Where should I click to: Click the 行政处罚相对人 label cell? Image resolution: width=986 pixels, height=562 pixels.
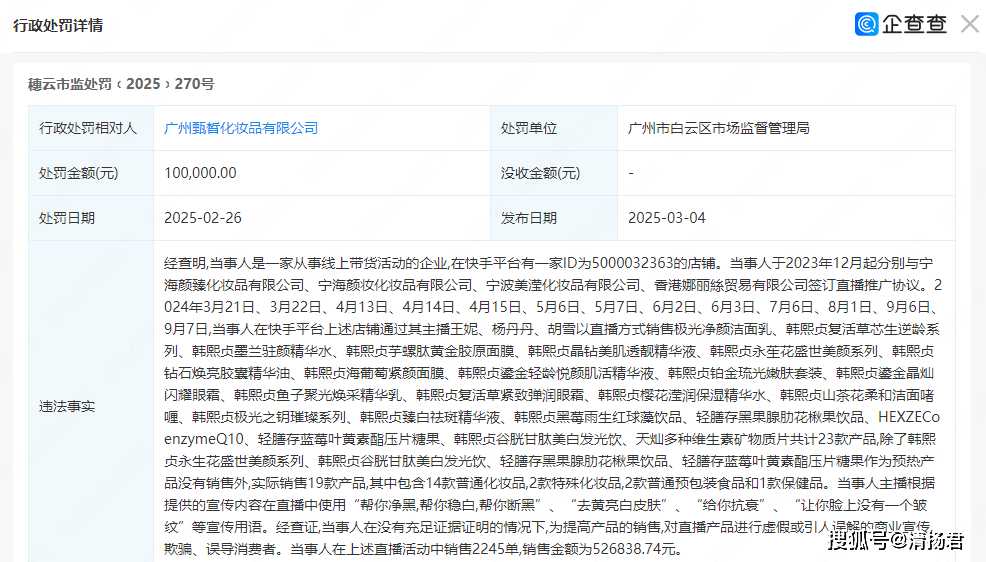(91, 128)
